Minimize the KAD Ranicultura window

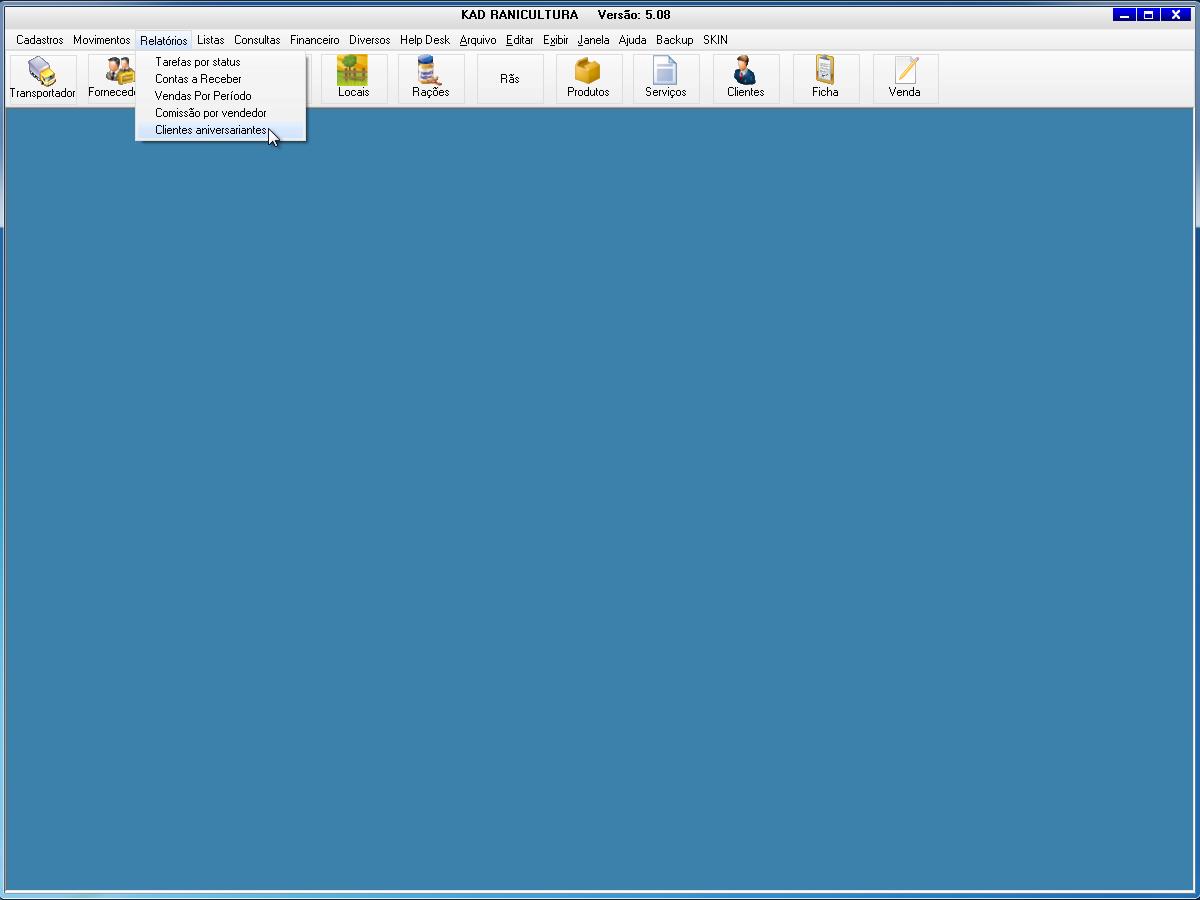(1125, 15)
